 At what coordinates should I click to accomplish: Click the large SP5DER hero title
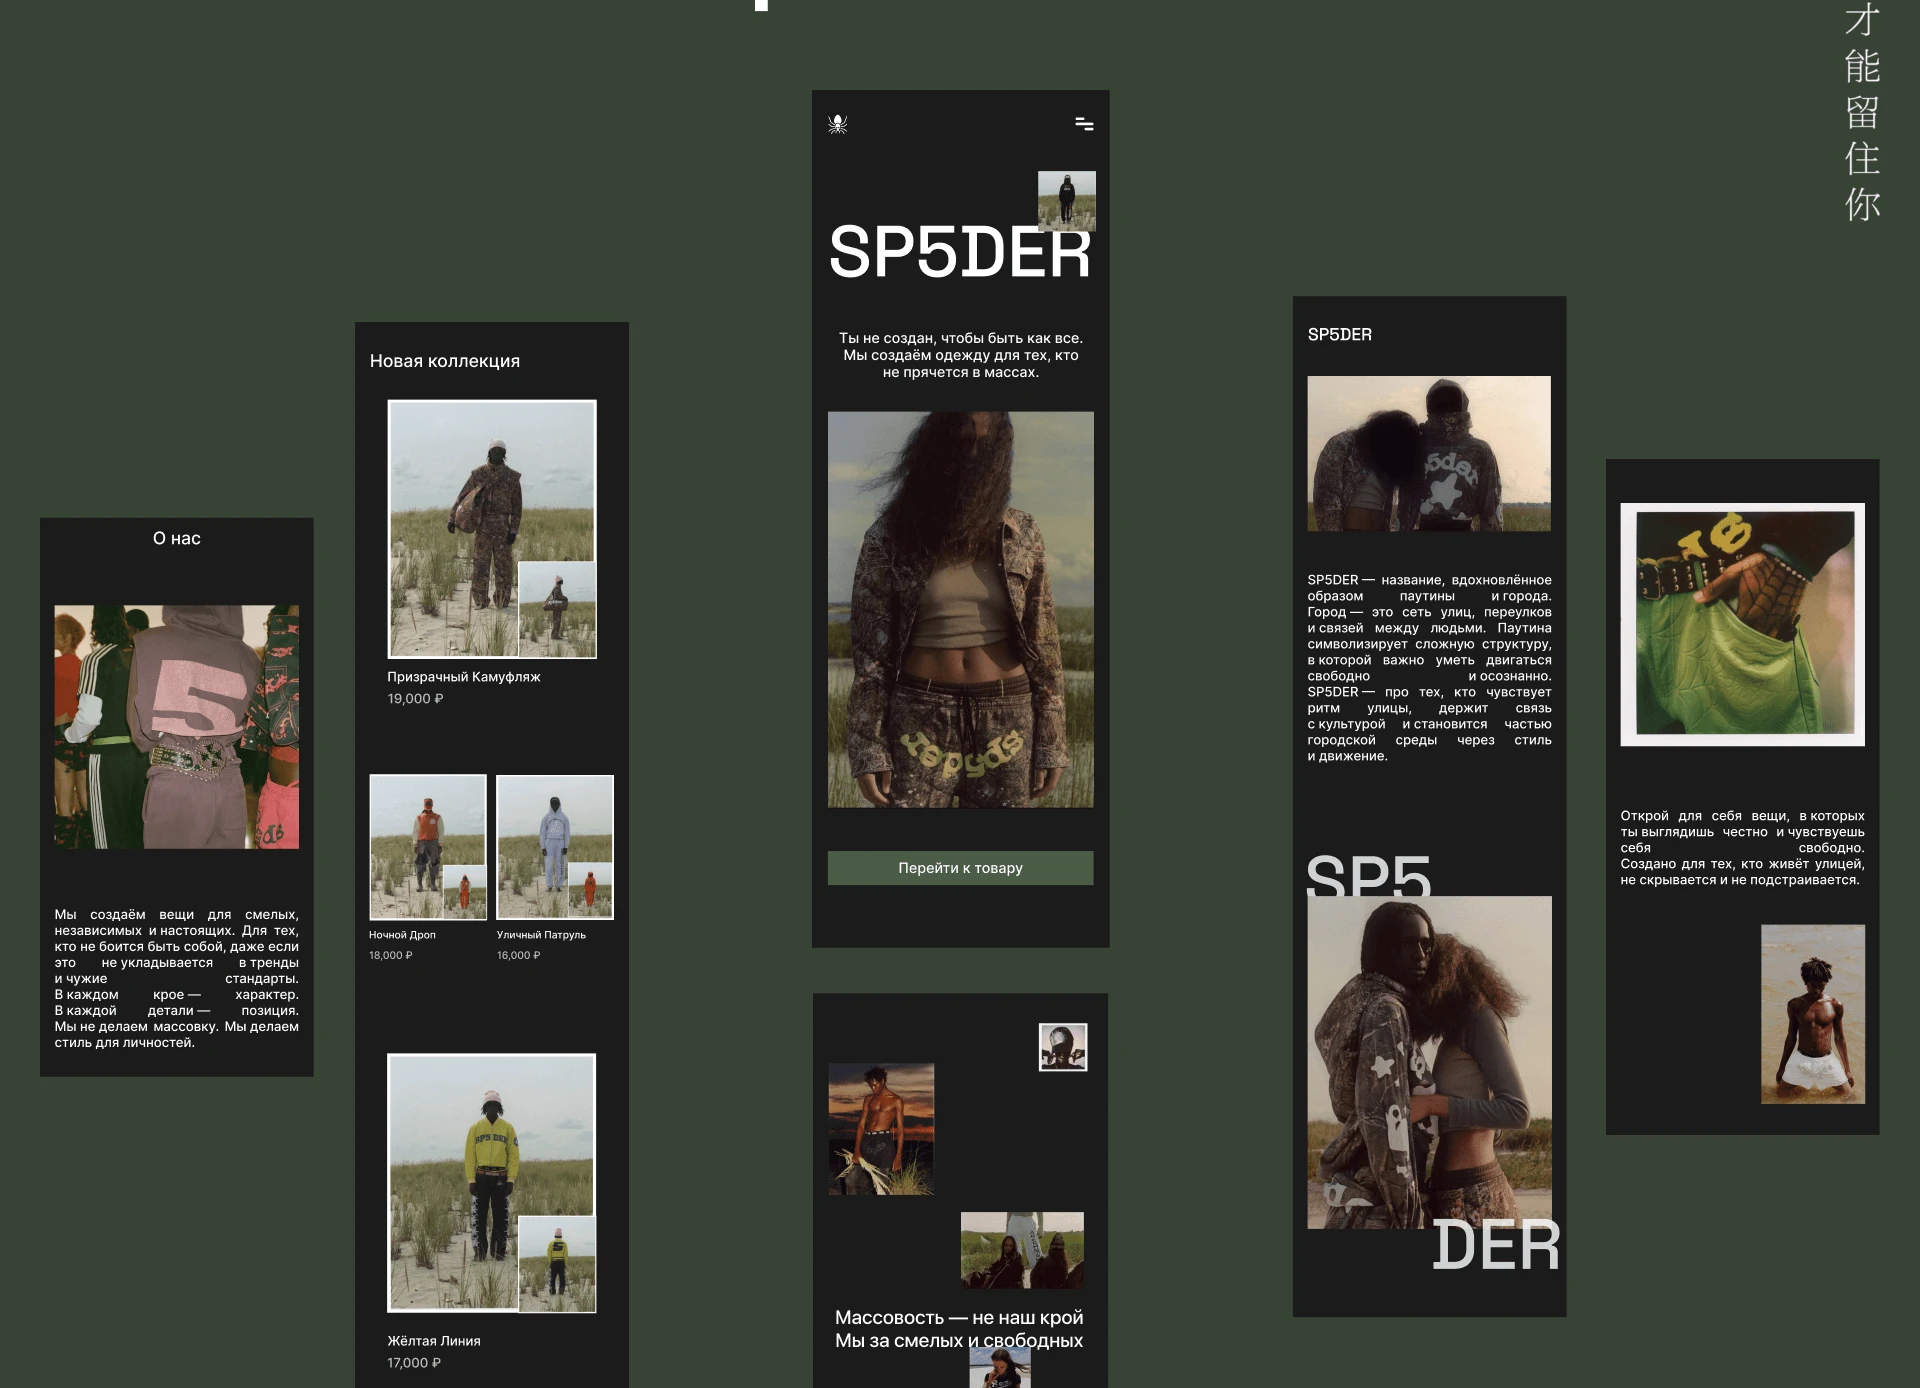pyautogui.click(x=958, y=254)
